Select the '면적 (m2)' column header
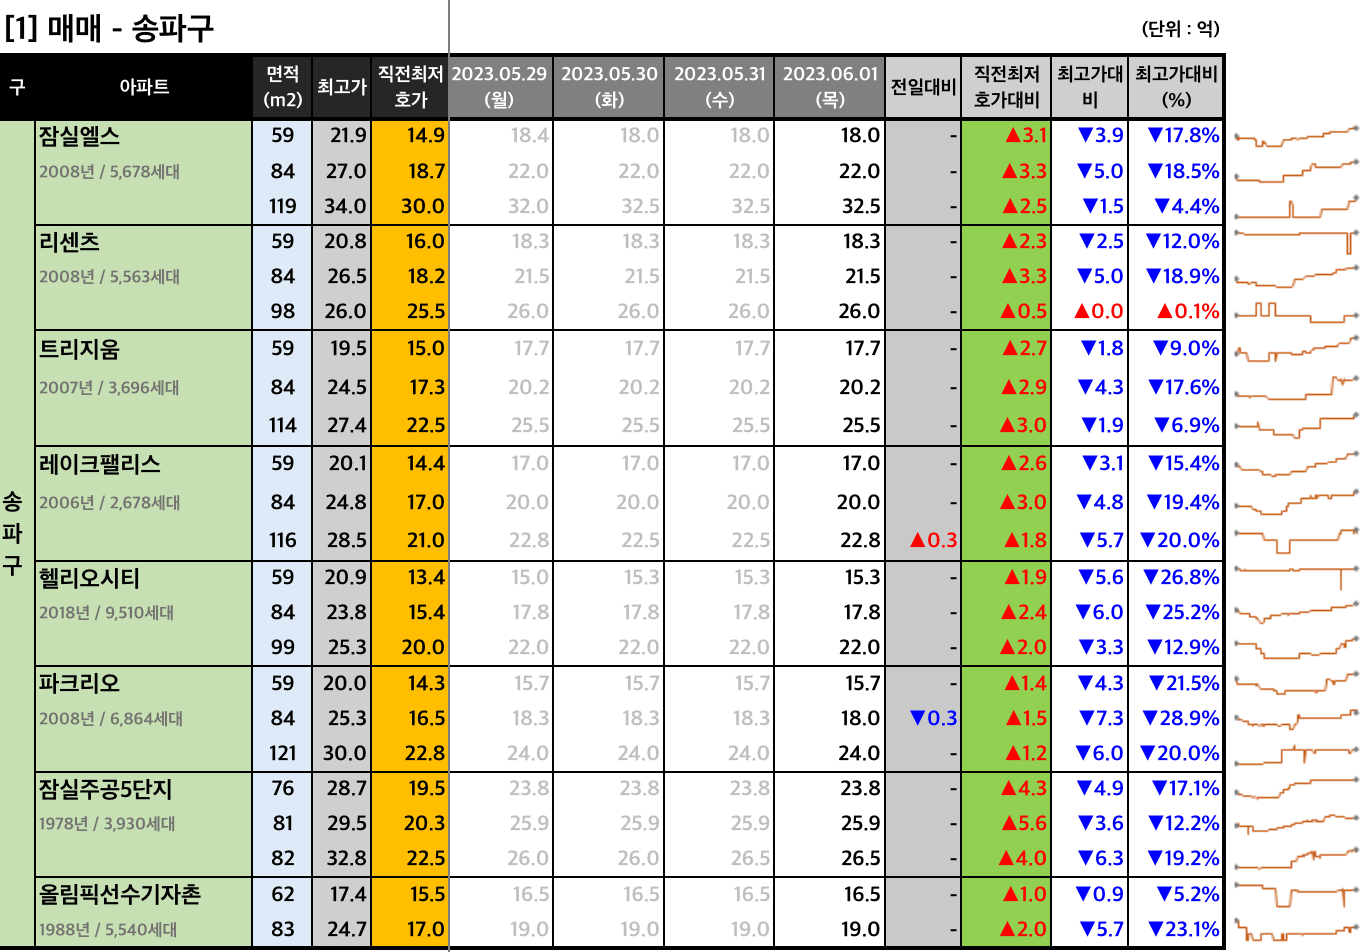The image size is (1360, 952). [x=282, y=87]
